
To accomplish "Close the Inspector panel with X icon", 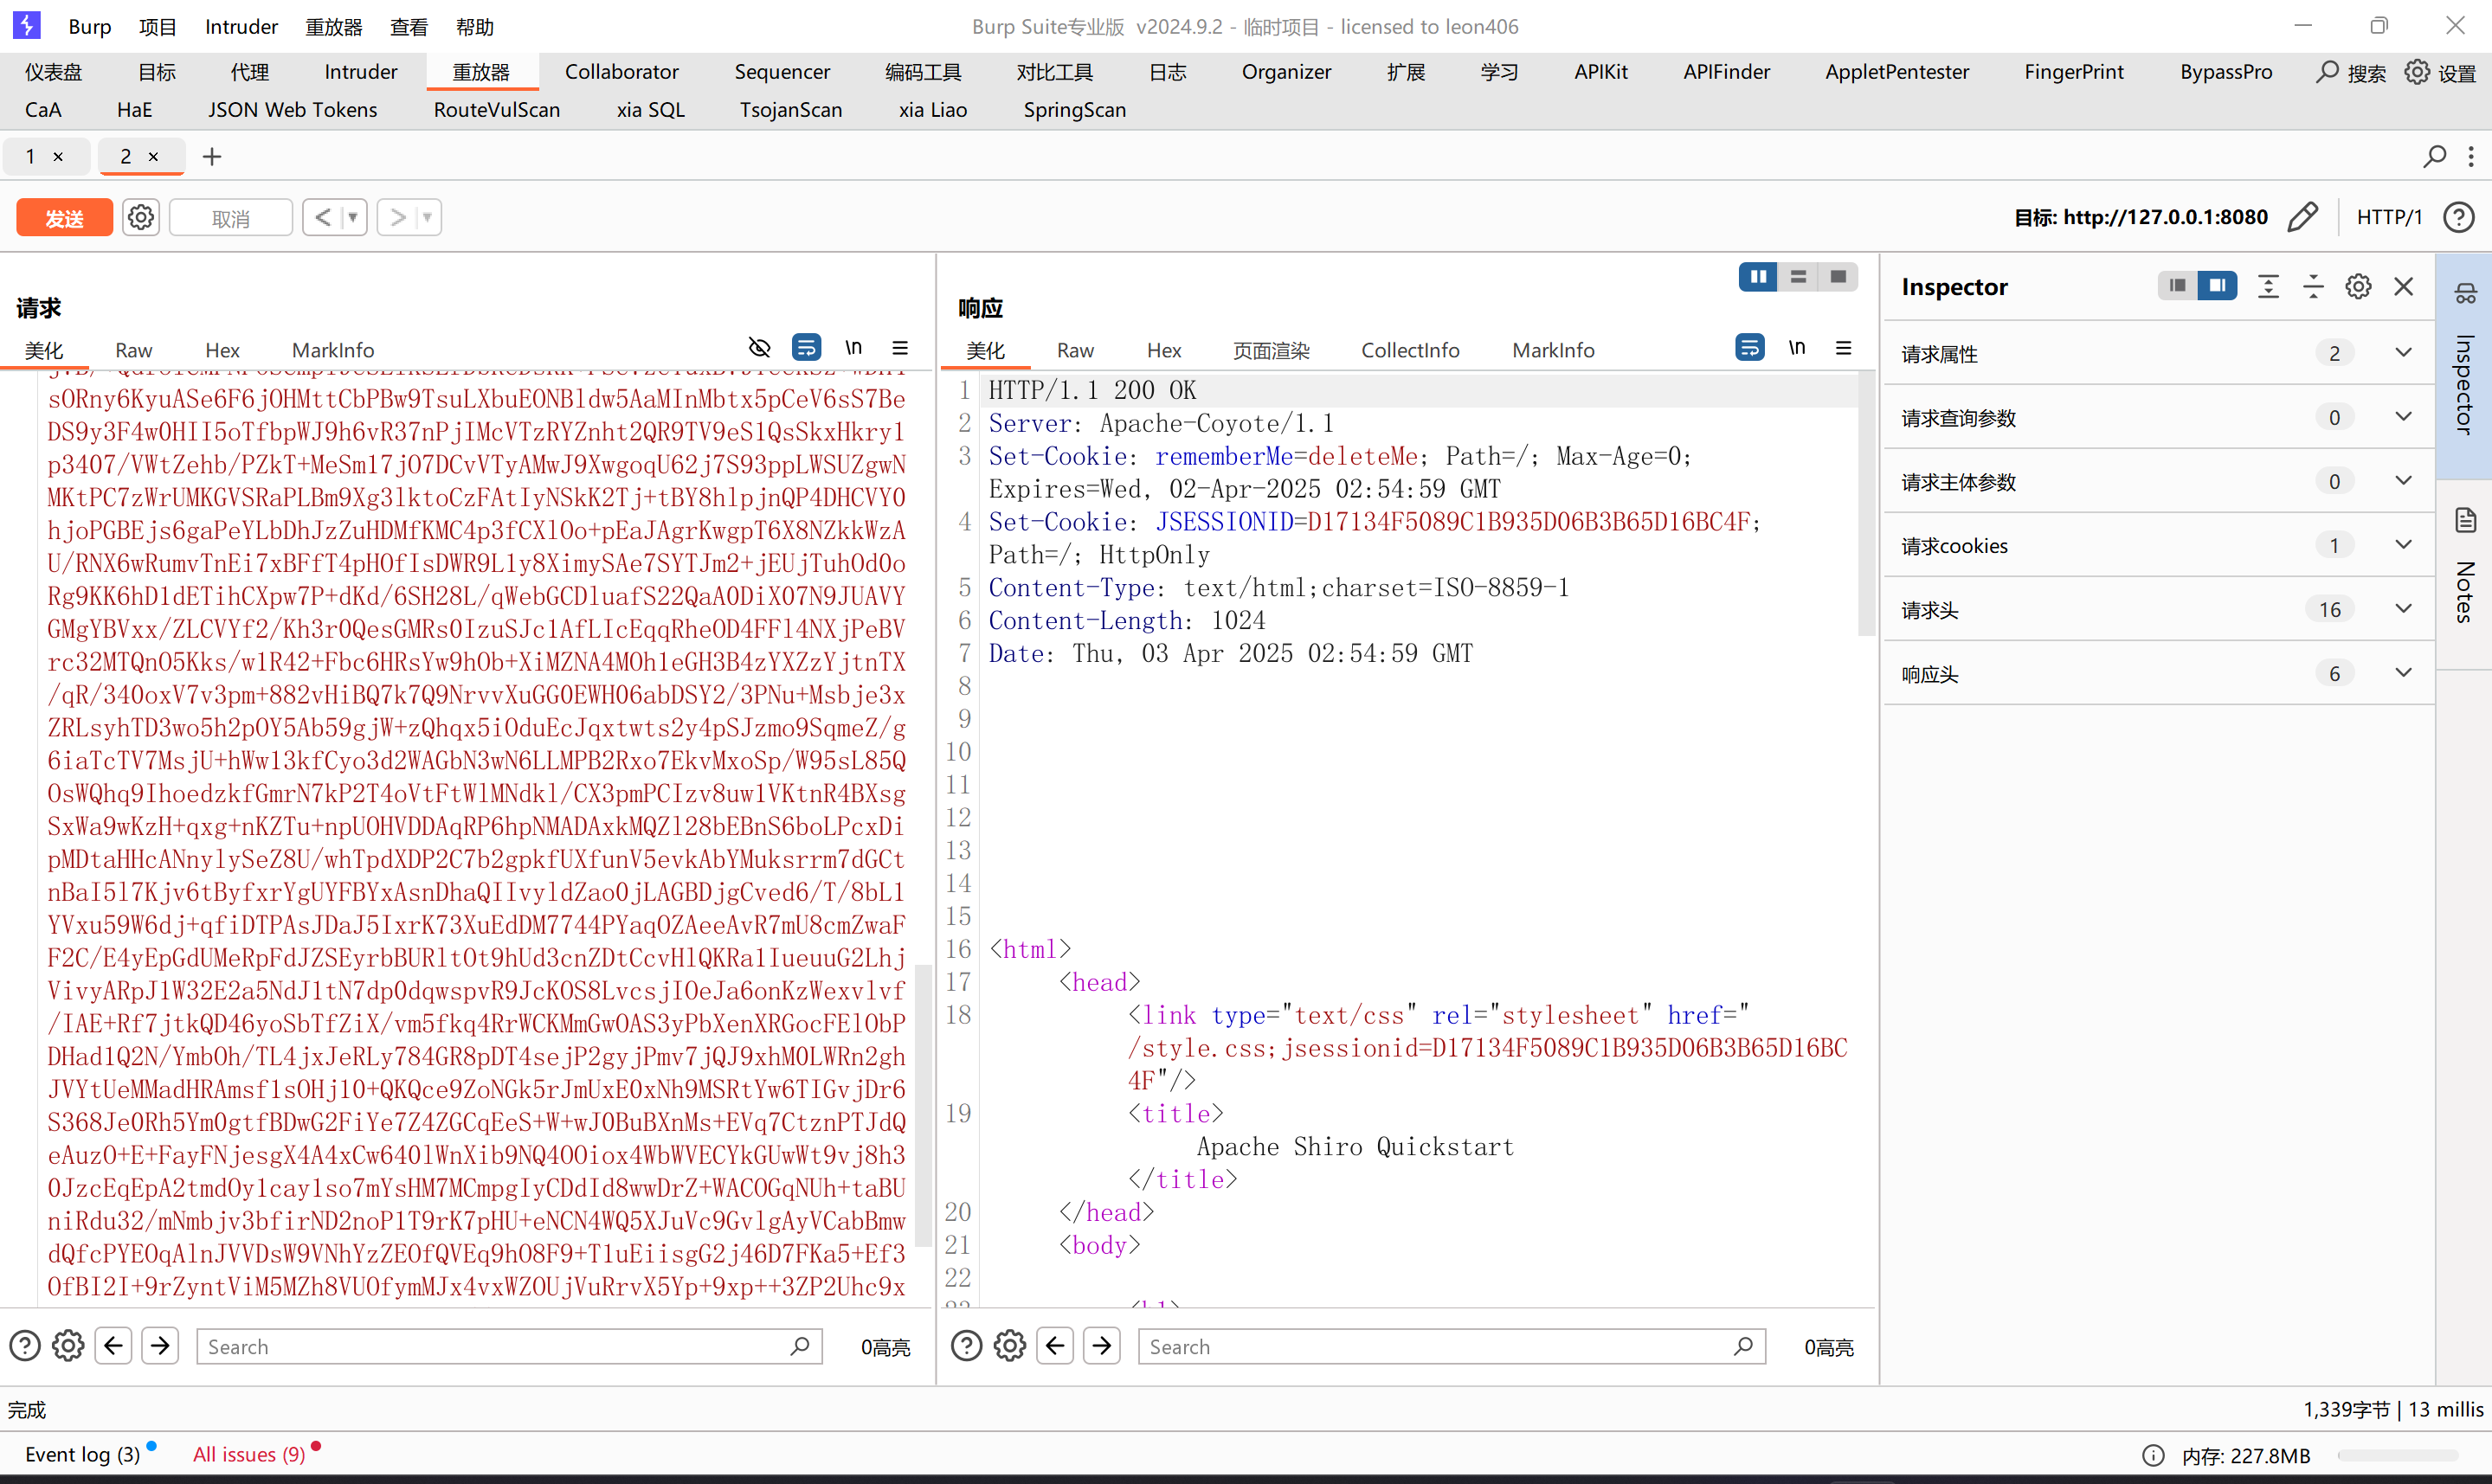I will click(x=2404, y=287).
